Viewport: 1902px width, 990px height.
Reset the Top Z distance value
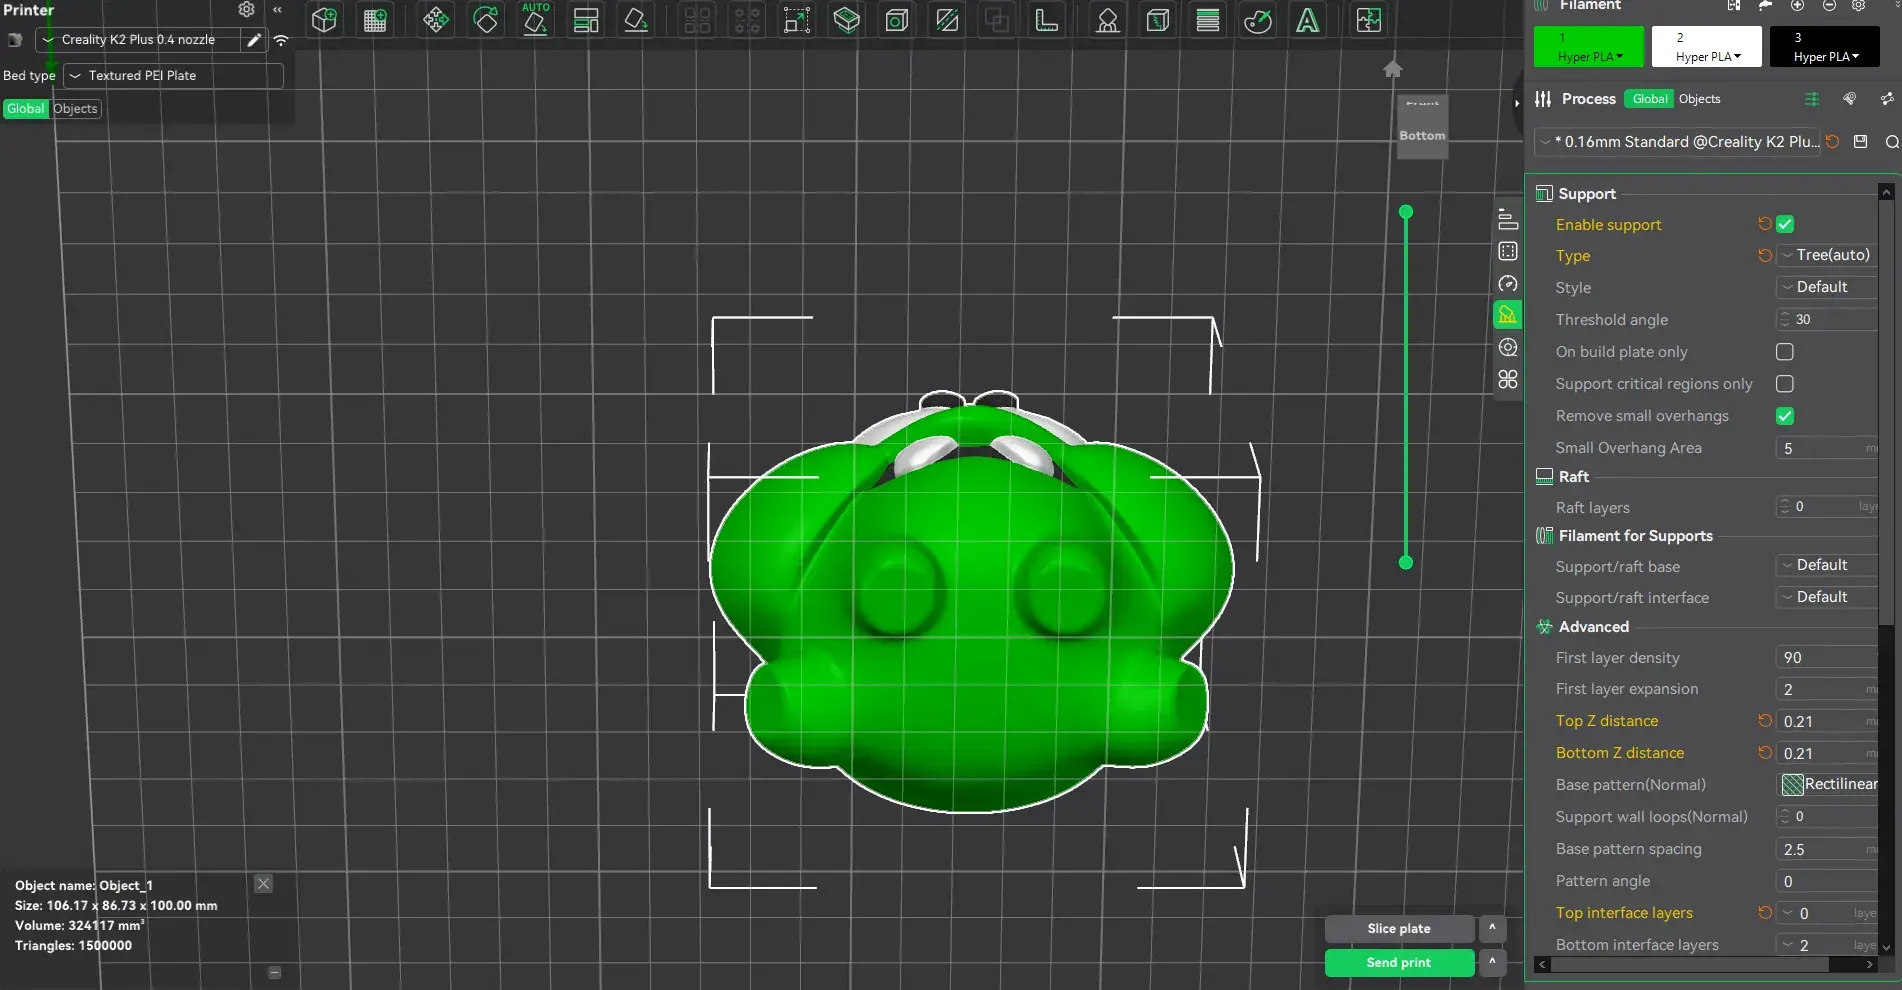click(1764, 721)
